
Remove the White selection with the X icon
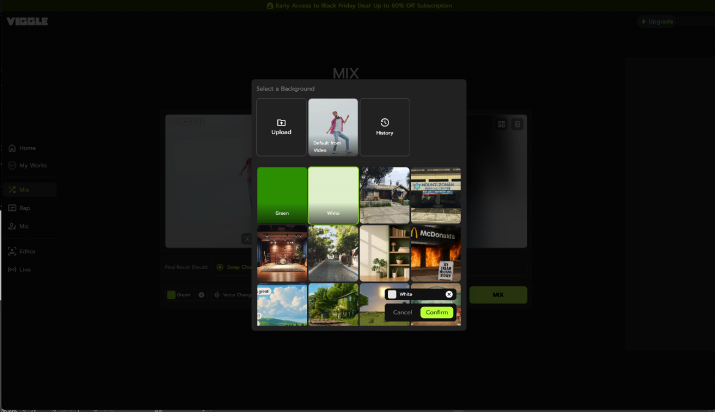click(x=449, y=294)
